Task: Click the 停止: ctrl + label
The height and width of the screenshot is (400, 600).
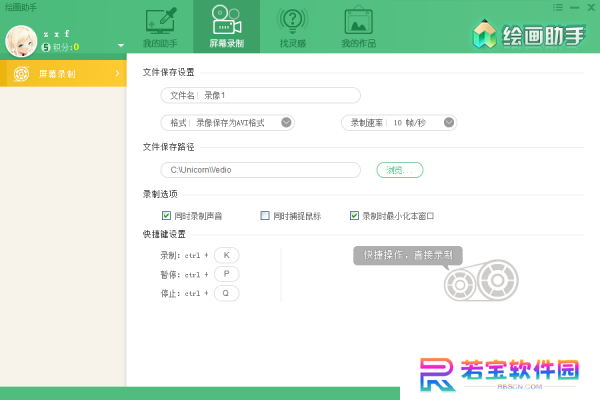Action: pos(184,294)
